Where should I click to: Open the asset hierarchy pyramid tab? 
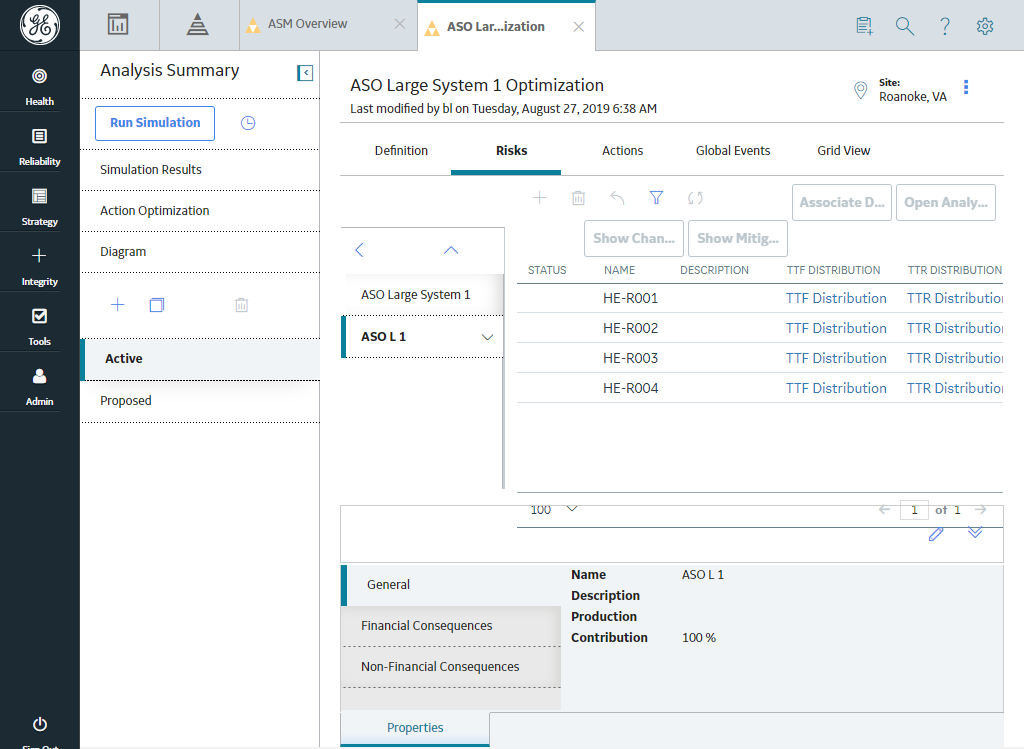197,25
